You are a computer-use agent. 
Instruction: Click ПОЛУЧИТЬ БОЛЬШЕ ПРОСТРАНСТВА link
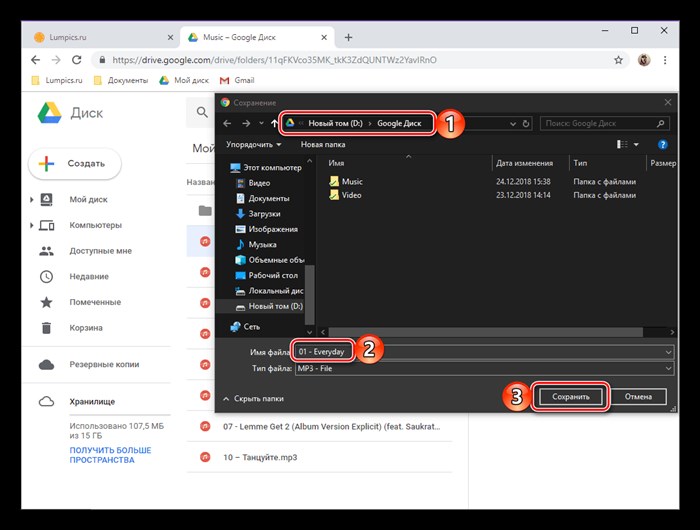click(x=110, y=455)
